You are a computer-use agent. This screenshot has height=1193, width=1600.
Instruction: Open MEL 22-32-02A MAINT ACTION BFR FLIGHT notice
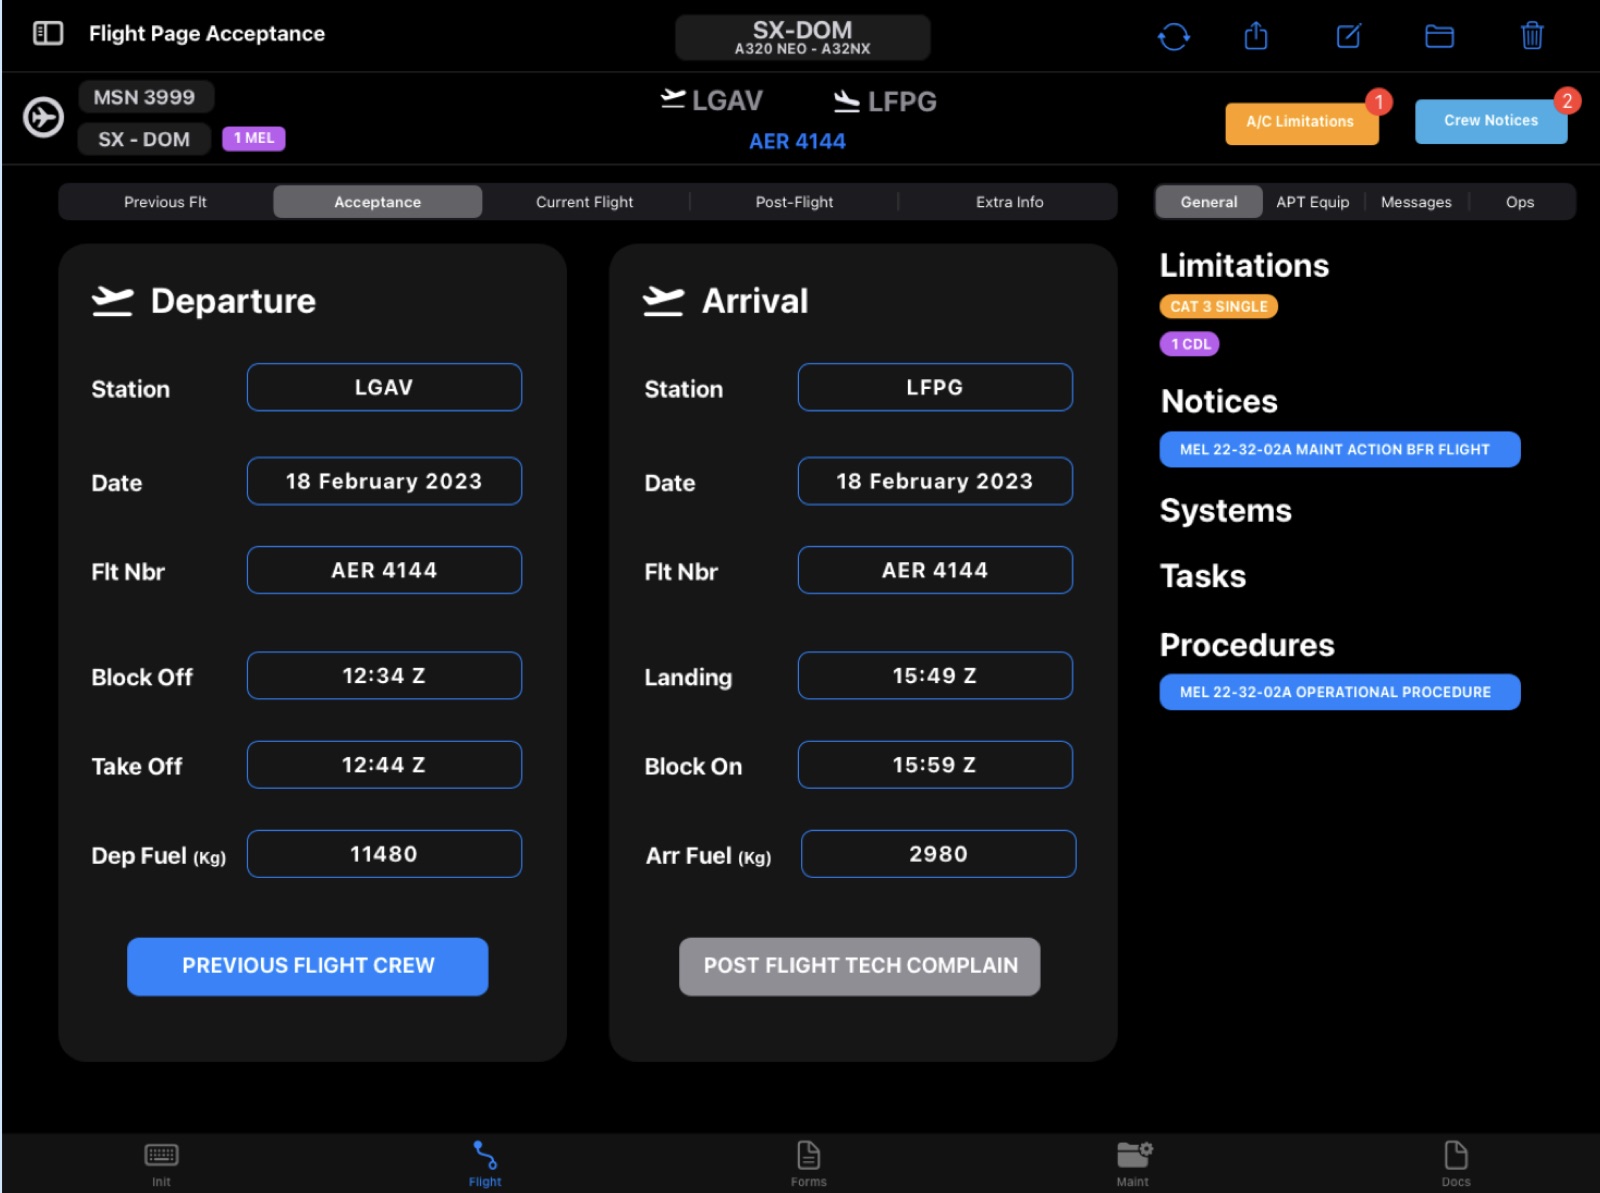1340,450
